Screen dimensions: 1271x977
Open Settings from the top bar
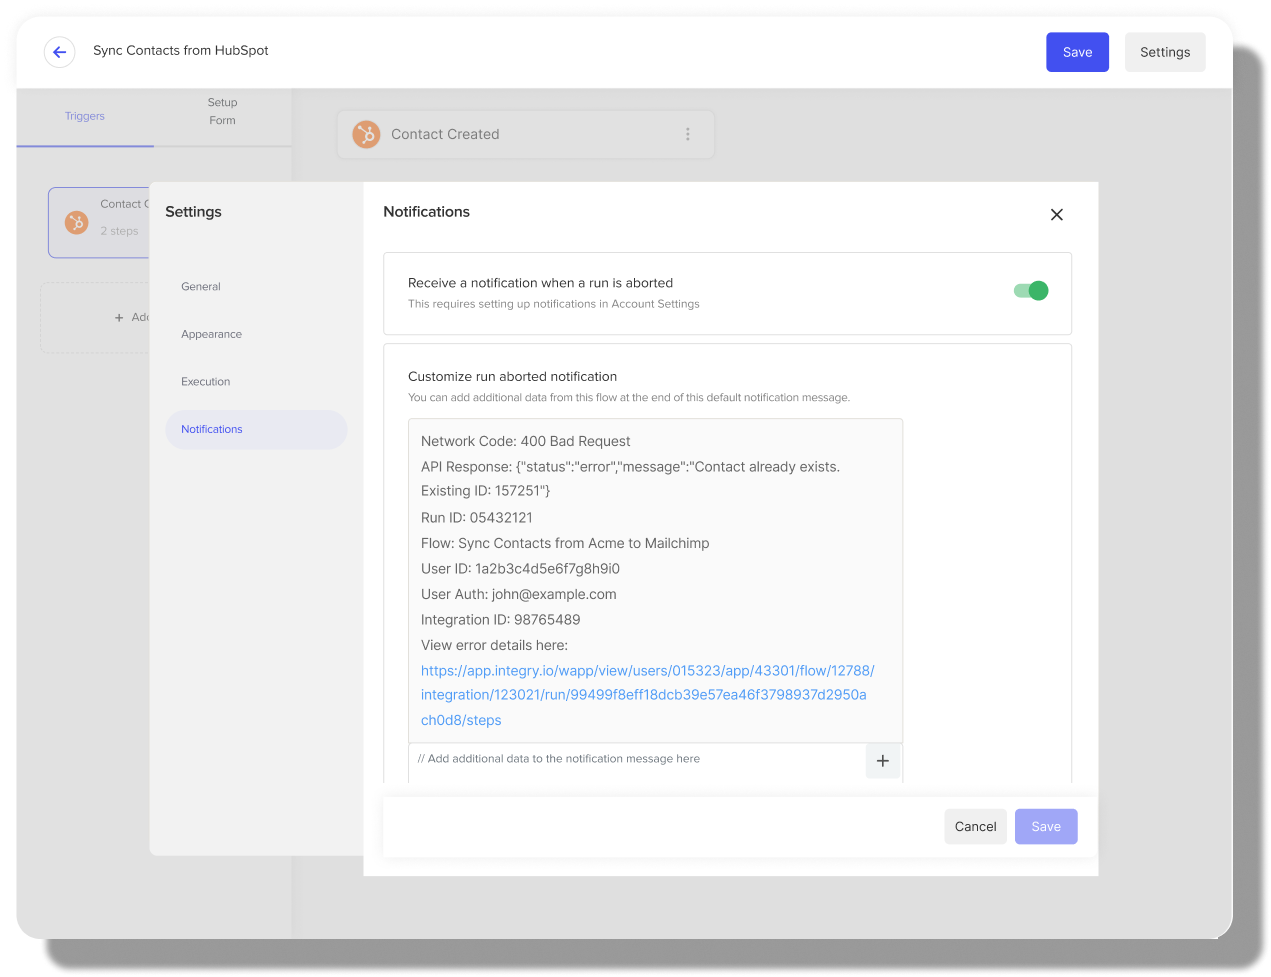(1165, 52)
